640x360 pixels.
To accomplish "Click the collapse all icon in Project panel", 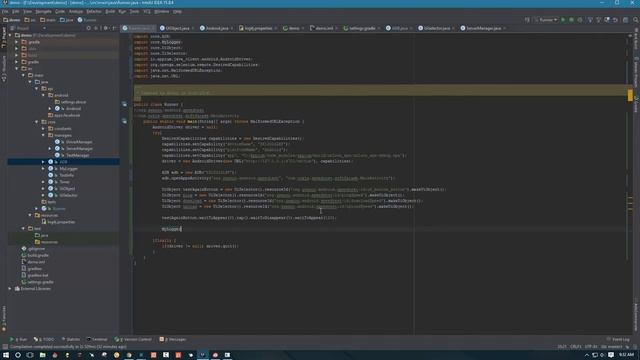I will pos(96,28).
